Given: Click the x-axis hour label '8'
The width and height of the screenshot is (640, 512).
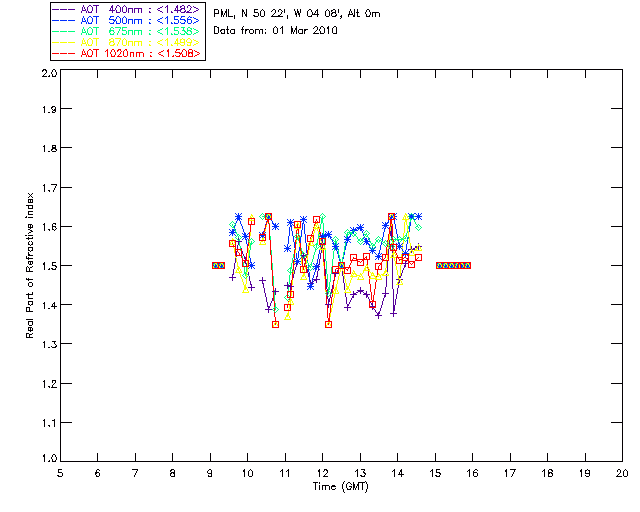Looking at the screenshot, I should tap(173, 473).
